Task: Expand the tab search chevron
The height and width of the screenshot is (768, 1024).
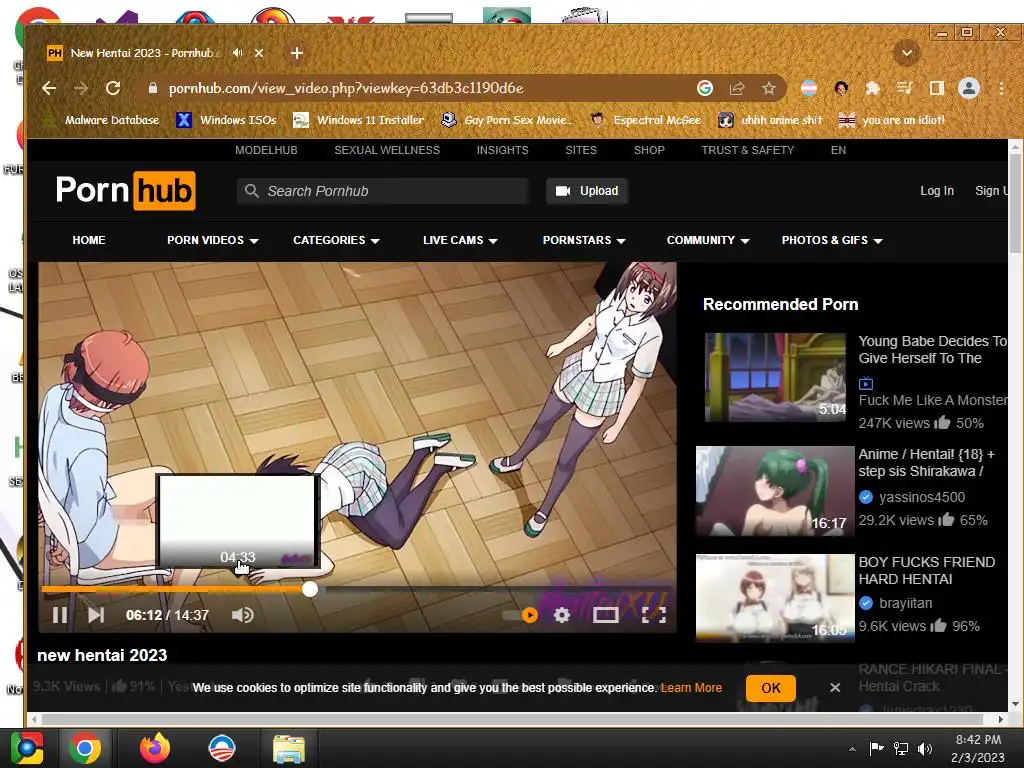Action: 906,53
